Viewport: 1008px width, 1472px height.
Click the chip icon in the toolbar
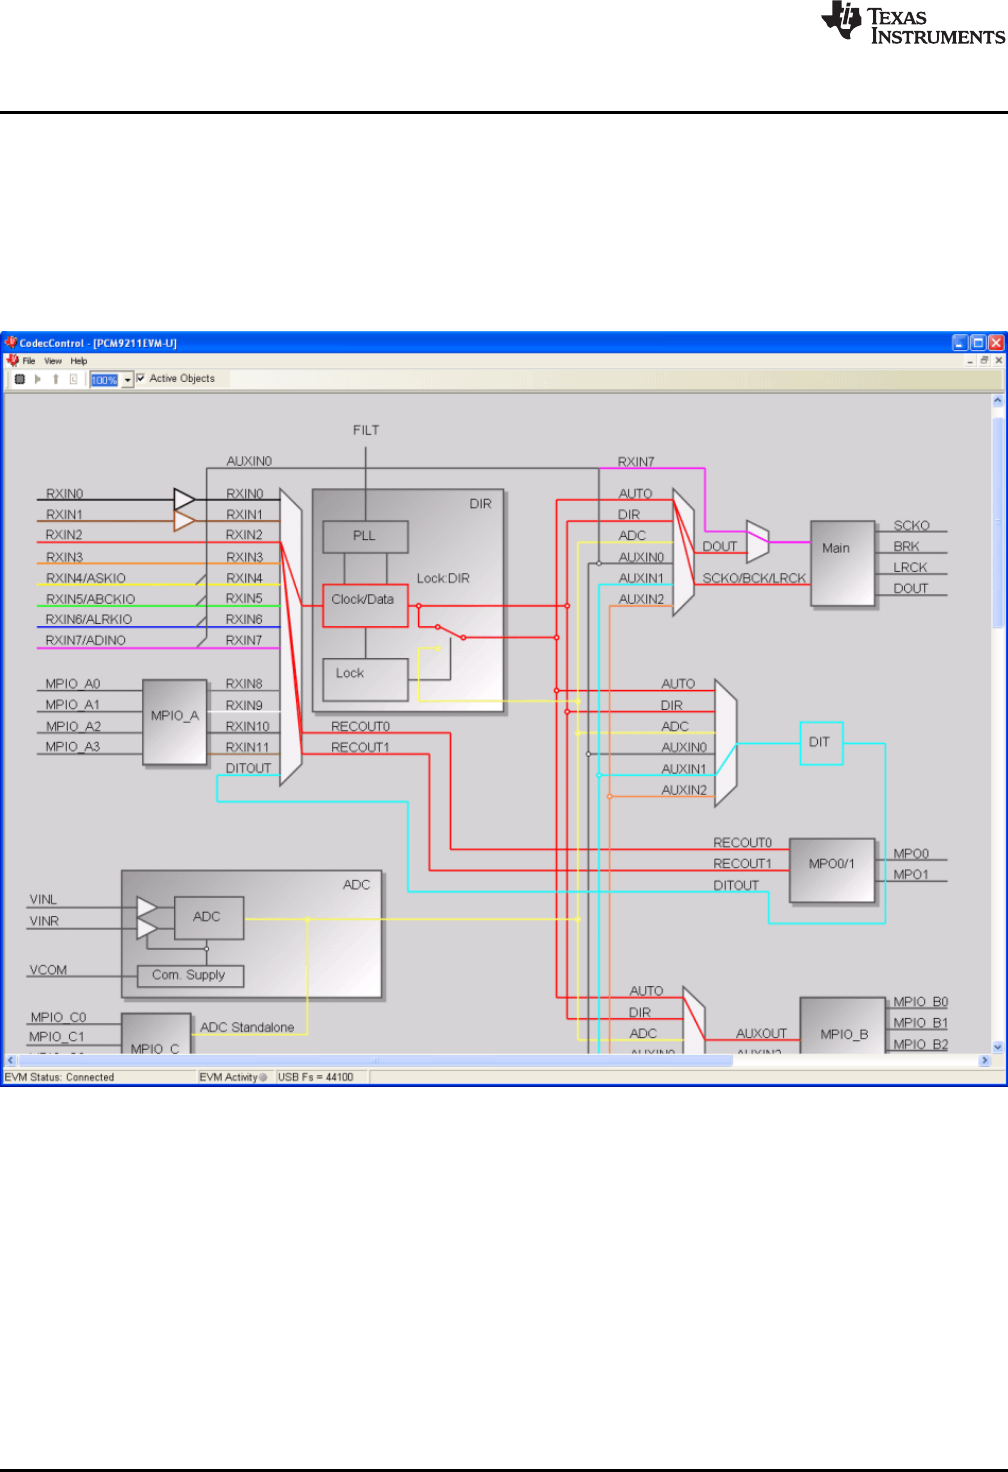point(19,379)
